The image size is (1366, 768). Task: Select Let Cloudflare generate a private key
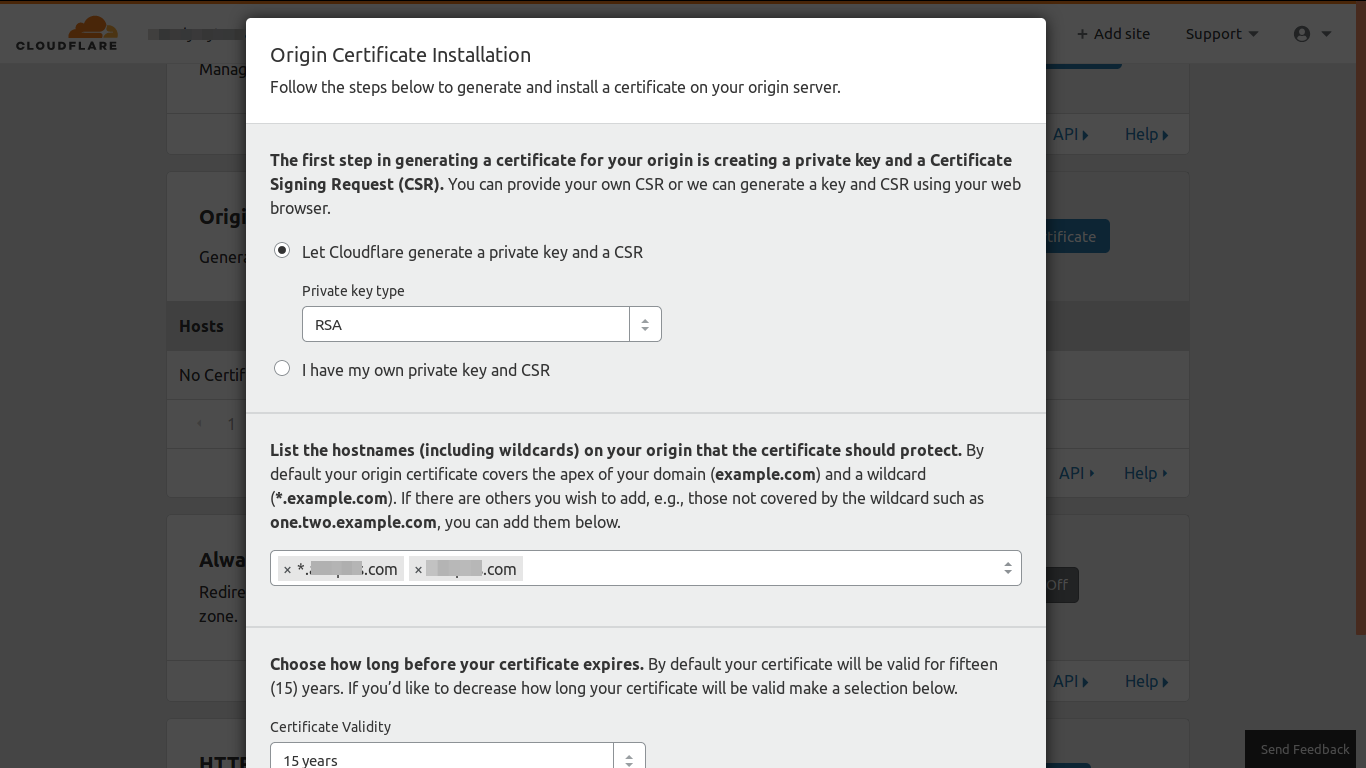tap(282, 250)
